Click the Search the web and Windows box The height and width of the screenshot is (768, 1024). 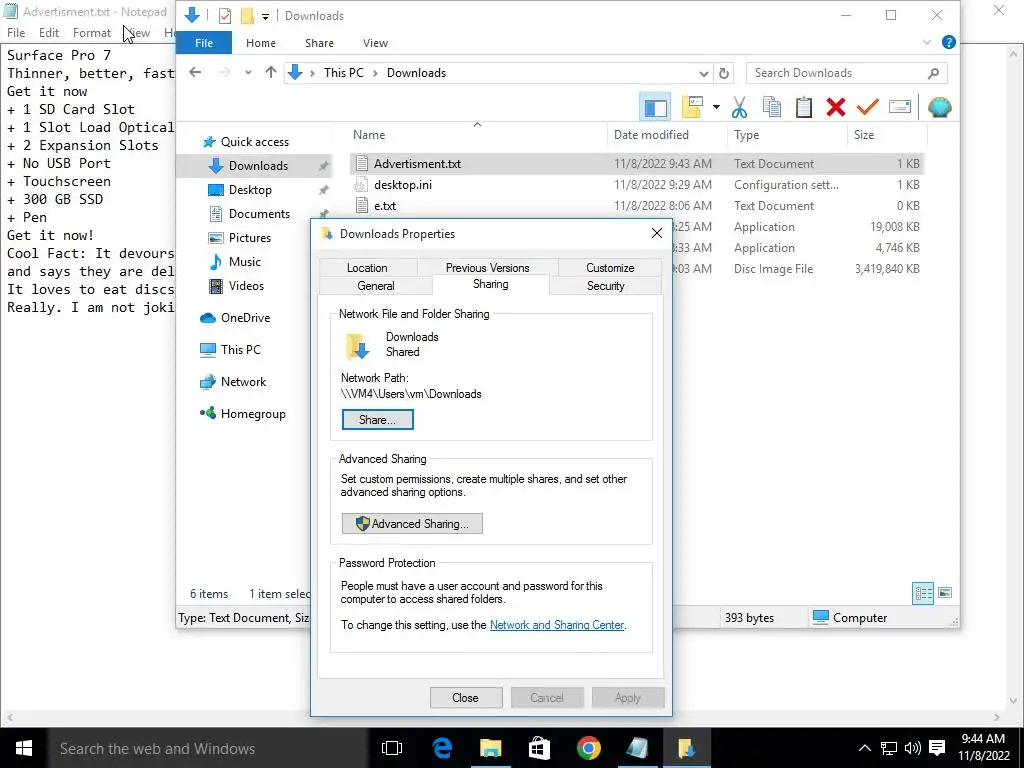[208, 748]
